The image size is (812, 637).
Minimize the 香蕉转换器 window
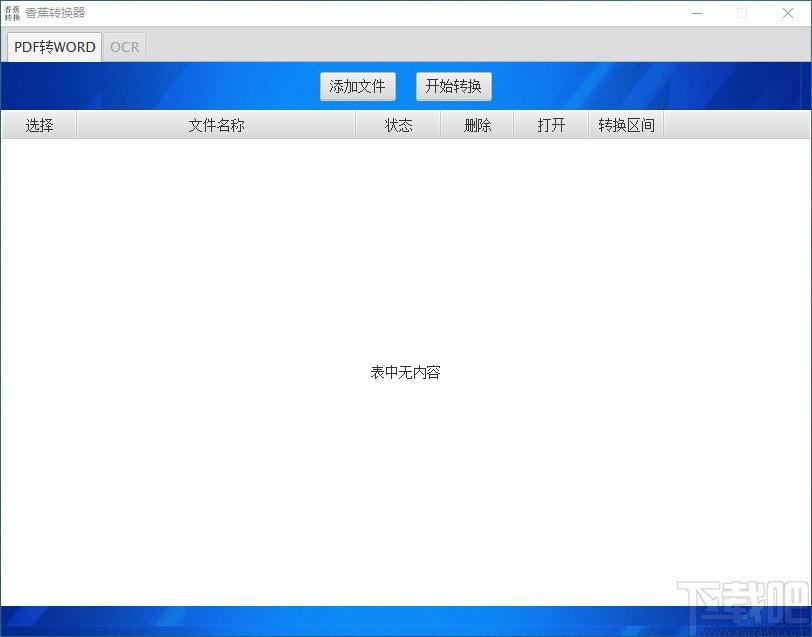coord(696,13)
